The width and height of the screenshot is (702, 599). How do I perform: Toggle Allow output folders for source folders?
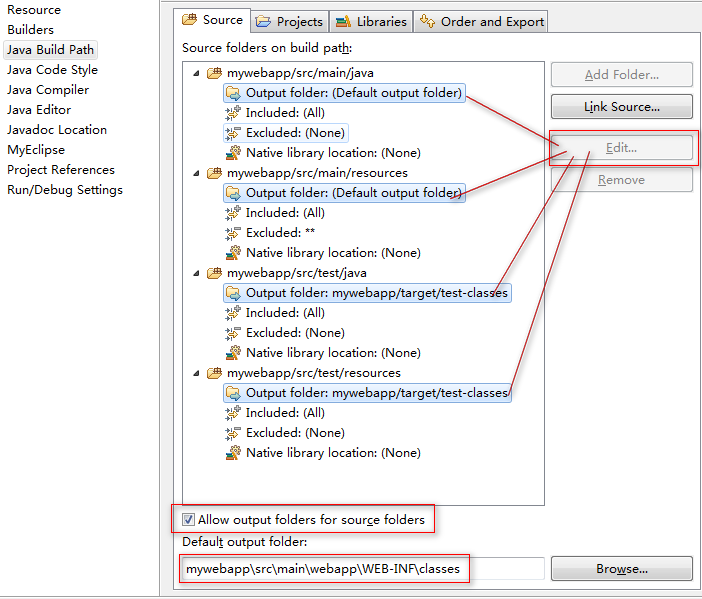coord(189,520)
